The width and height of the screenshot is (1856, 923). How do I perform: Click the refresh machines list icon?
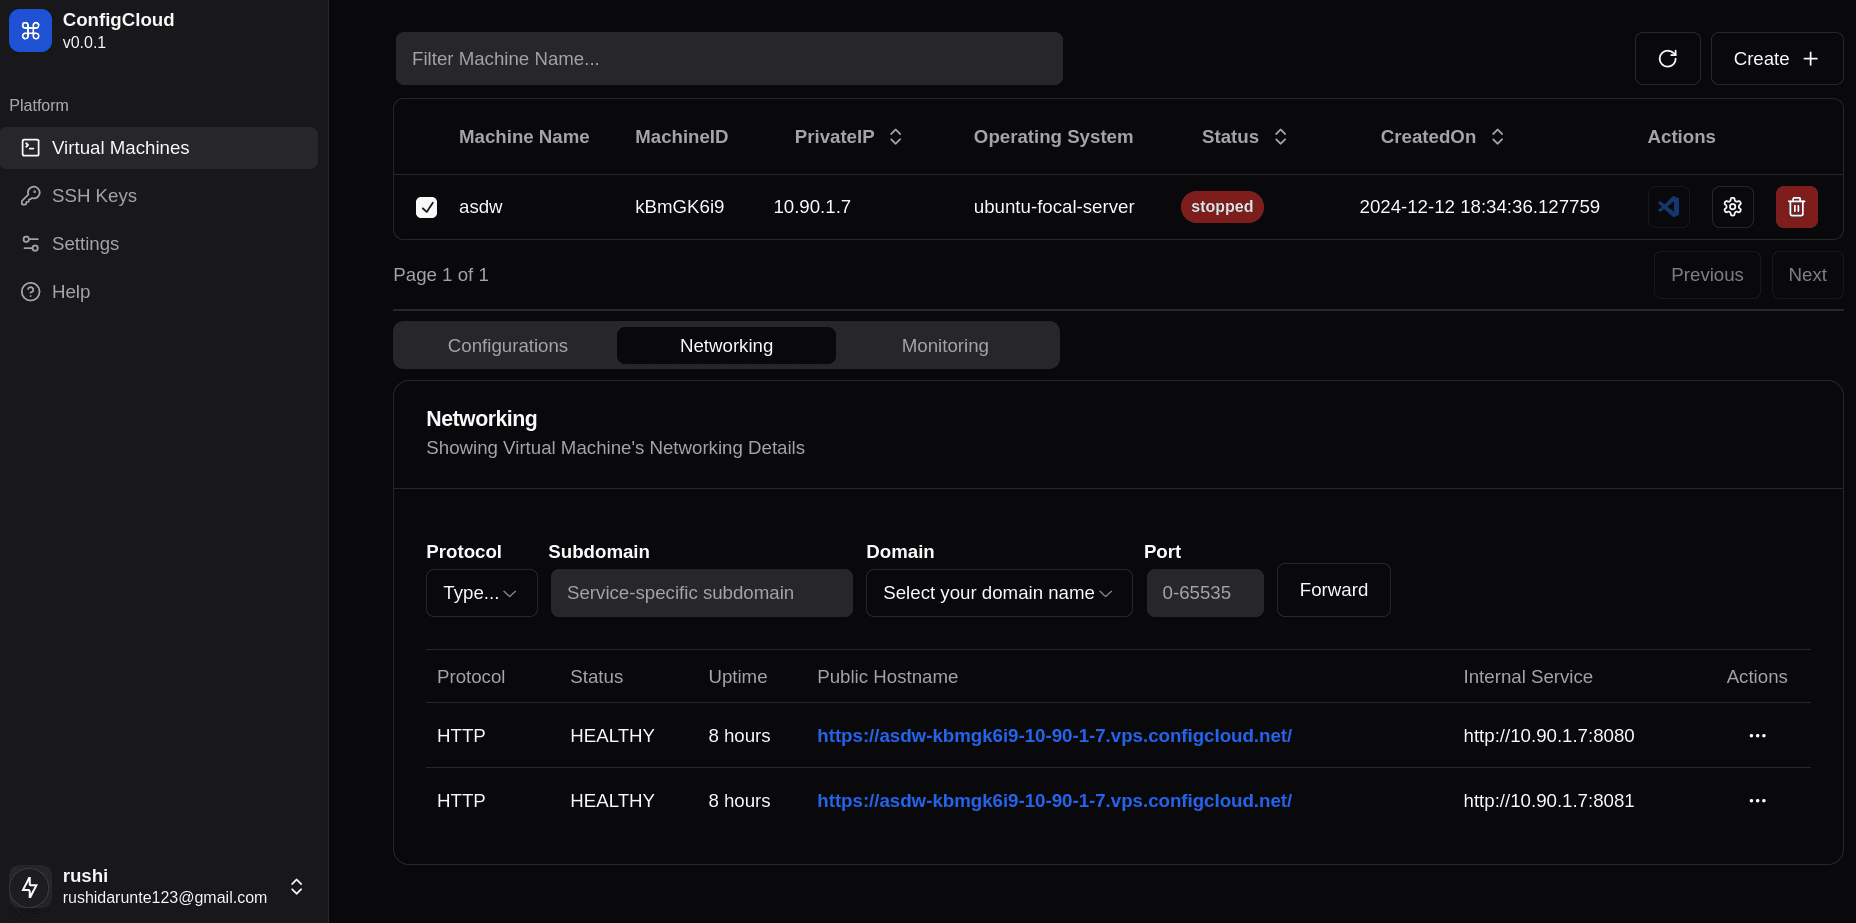[x=1667, y=59]
